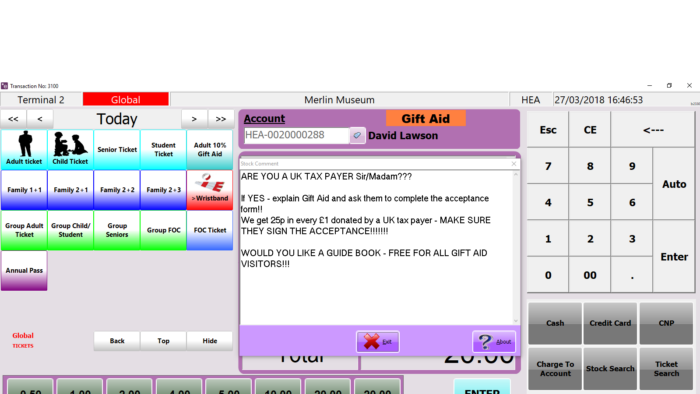The image size is (700, 394).
Task: Select CNP payment button
Action: click(666, 323)
